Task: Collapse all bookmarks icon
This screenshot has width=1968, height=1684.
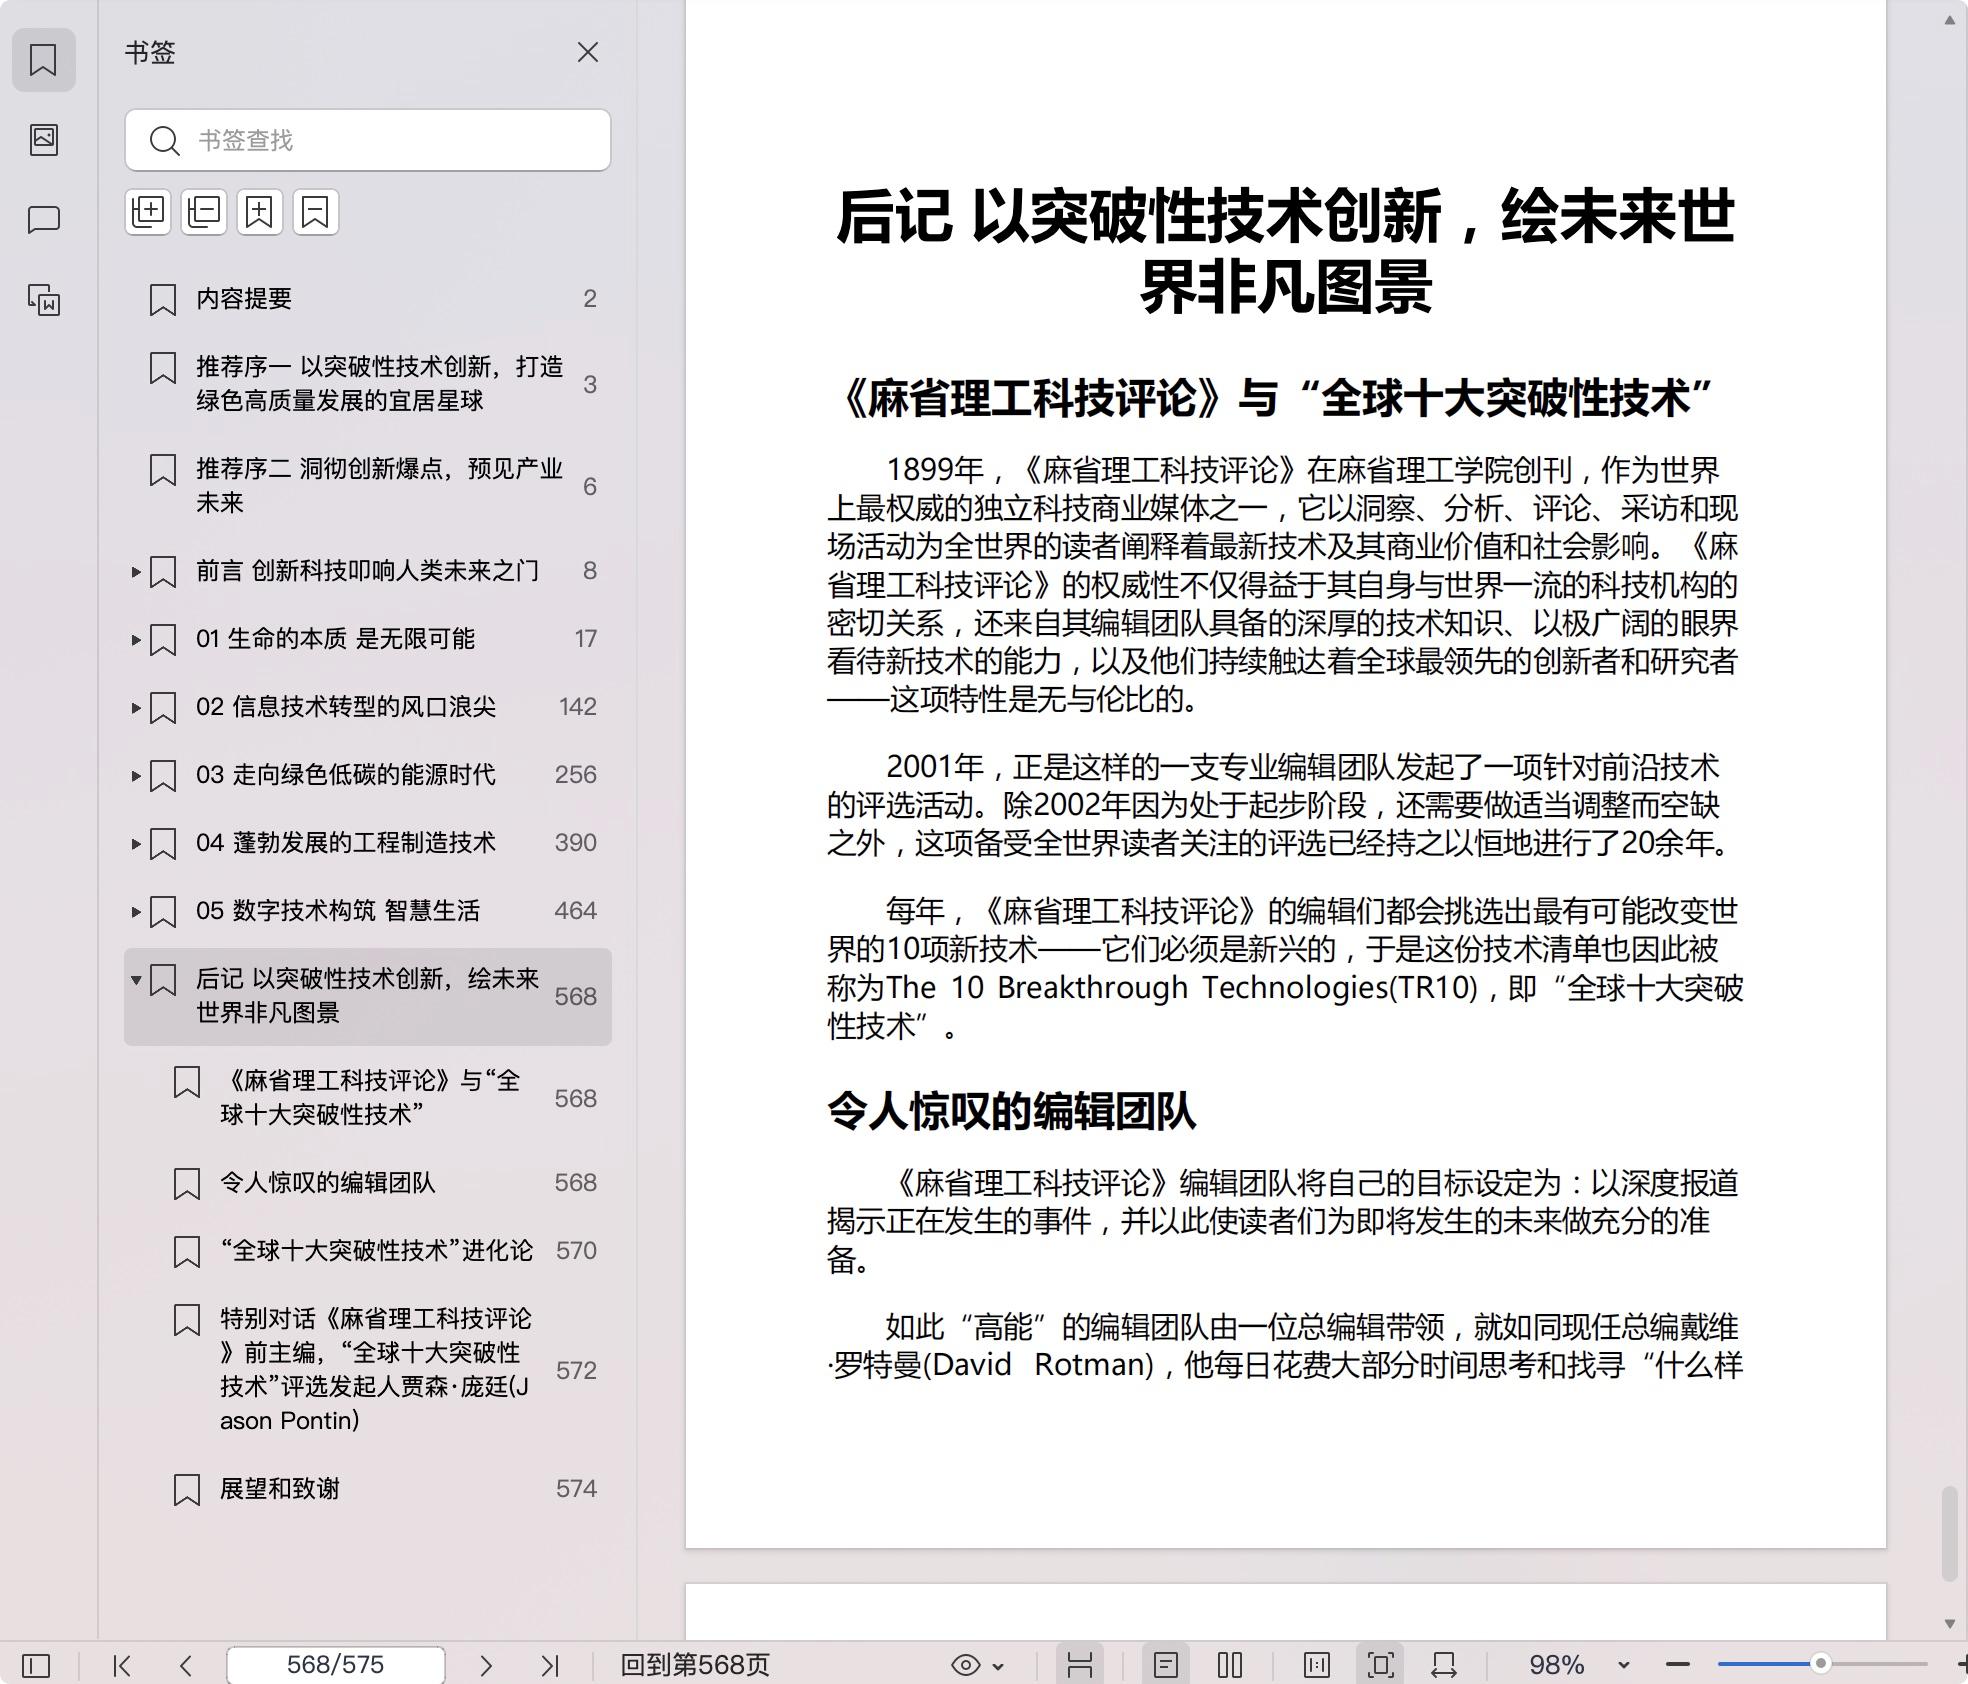Action: [x=204, y=212]
